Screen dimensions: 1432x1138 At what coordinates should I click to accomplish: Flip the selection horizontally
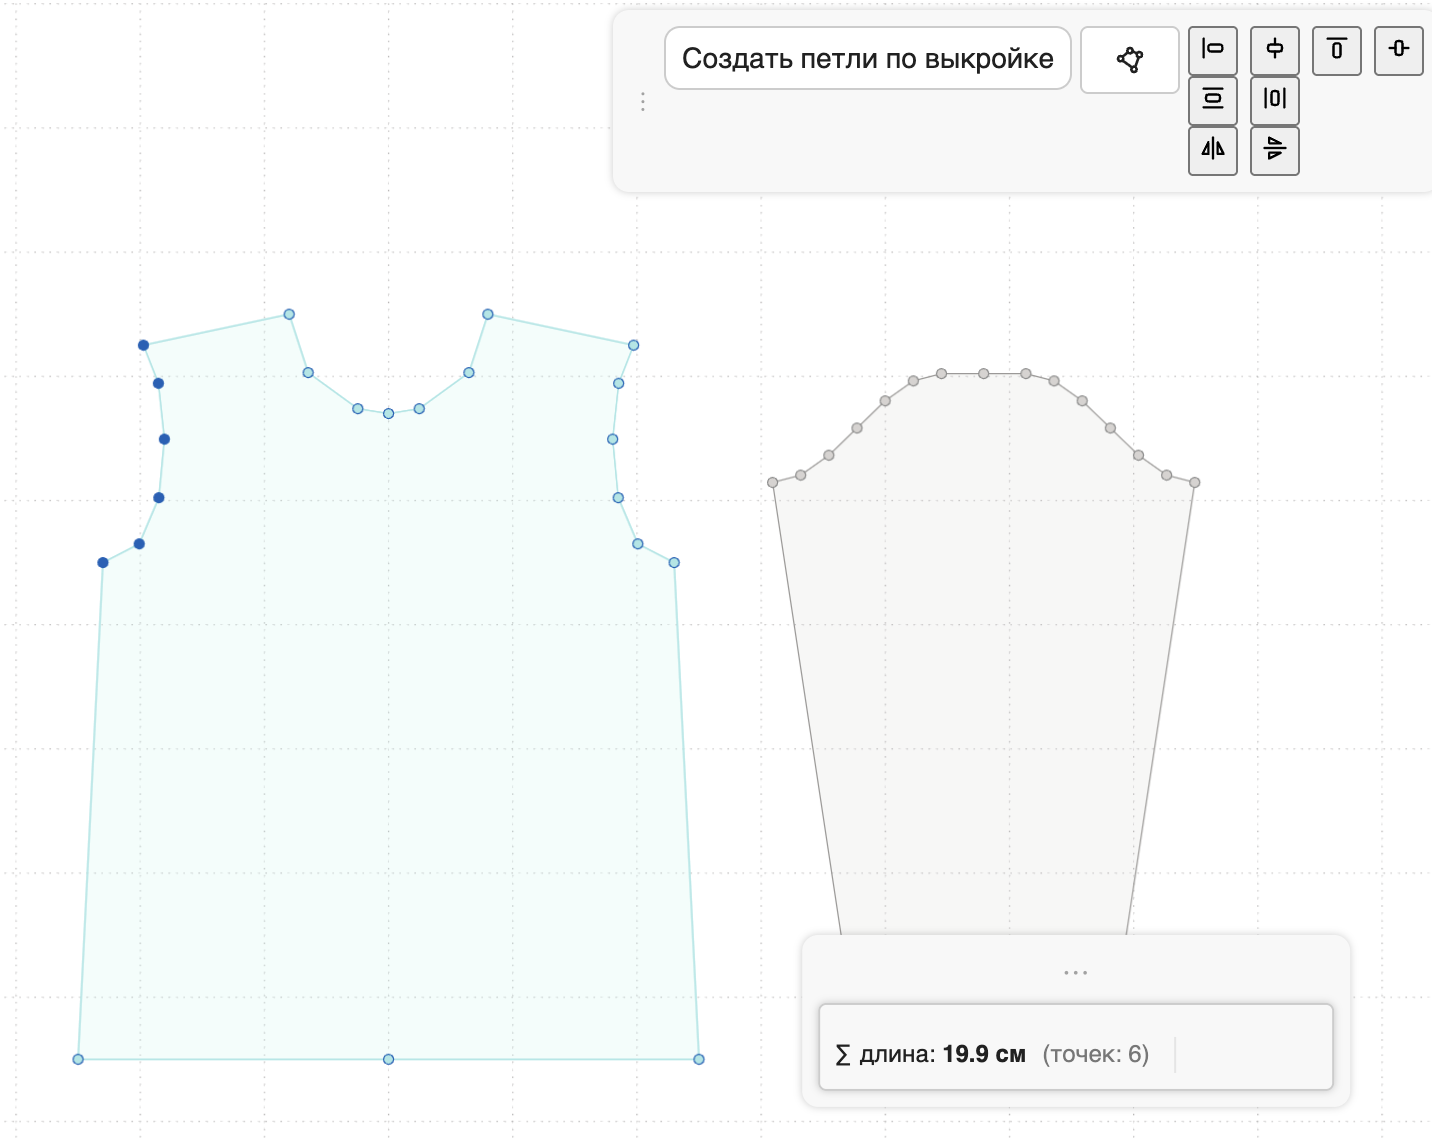(x=1213, y=150)
